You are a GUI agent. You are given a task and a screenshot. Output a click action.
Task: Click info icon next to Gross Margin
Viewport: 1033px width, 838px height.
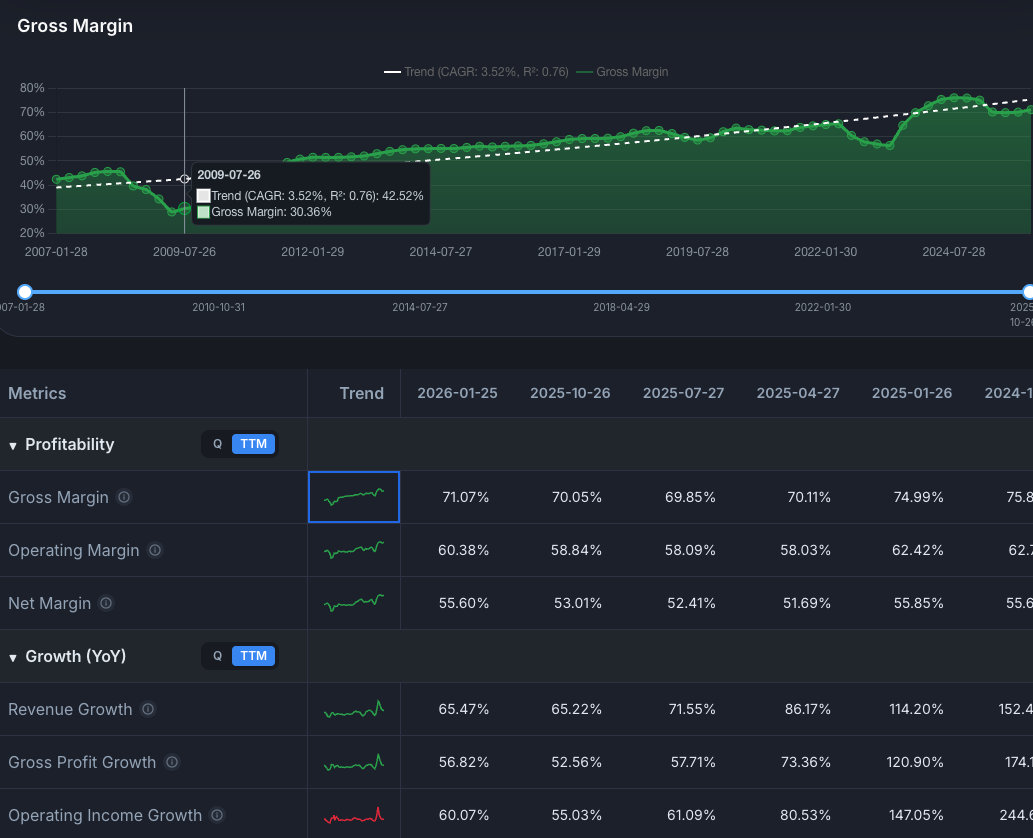(124, 497)
